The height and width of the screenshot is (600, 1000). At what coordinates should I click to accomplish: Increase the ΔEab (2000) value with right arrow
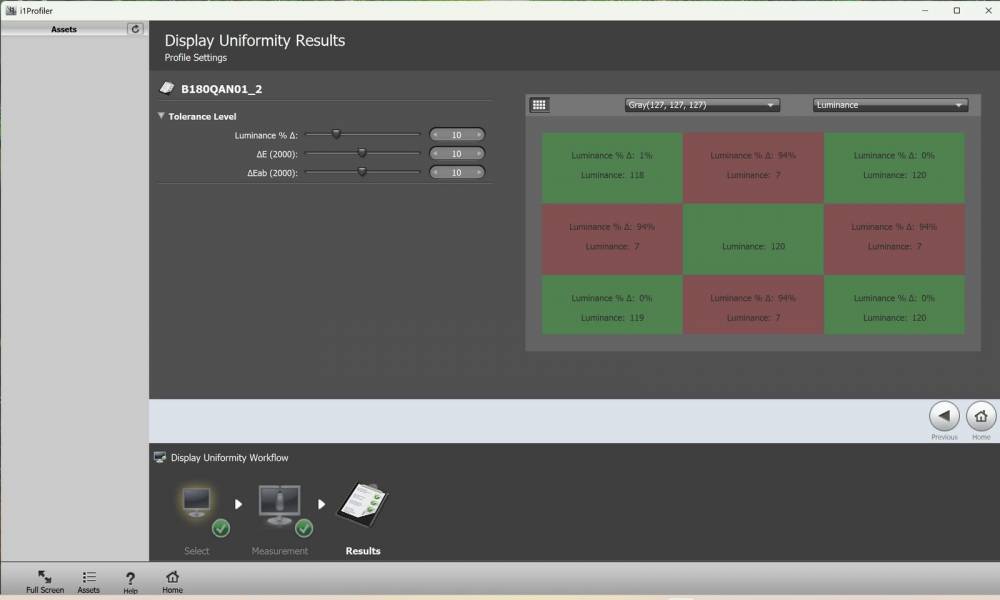(479, 172)
